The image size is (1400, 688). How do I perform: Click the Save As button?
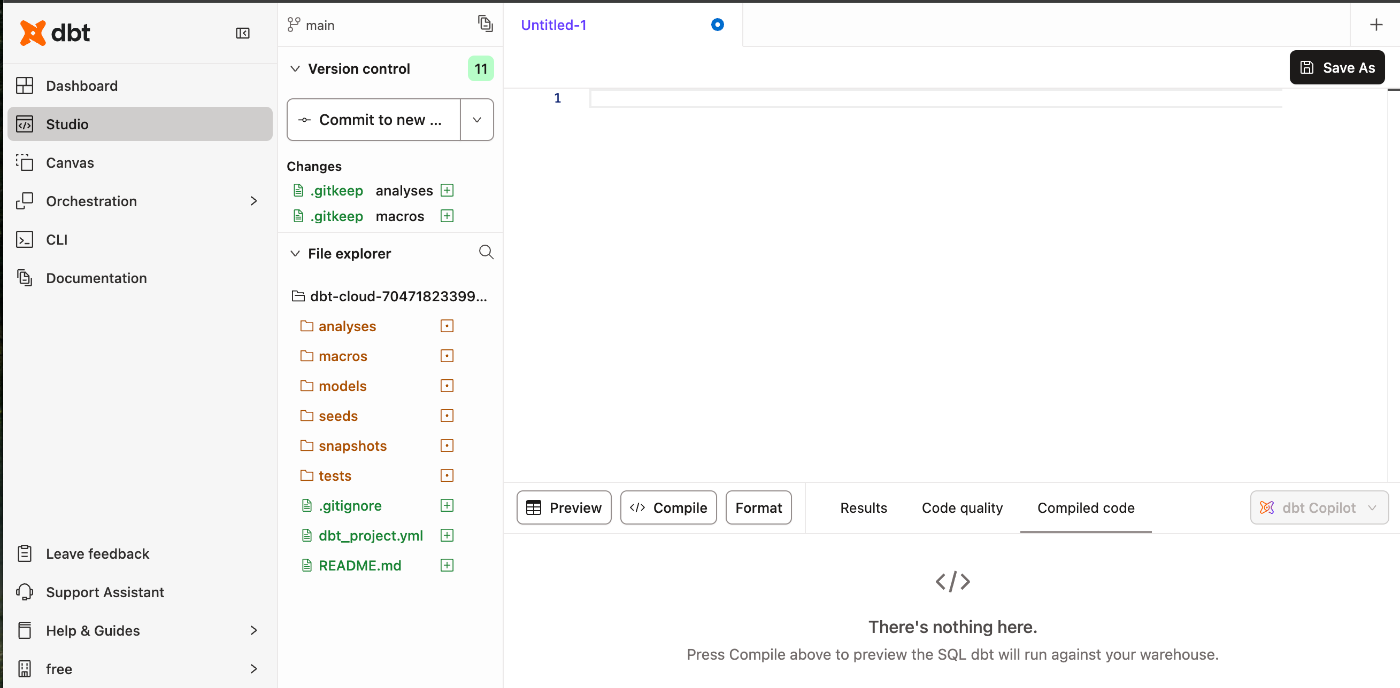click(1337, 68)
